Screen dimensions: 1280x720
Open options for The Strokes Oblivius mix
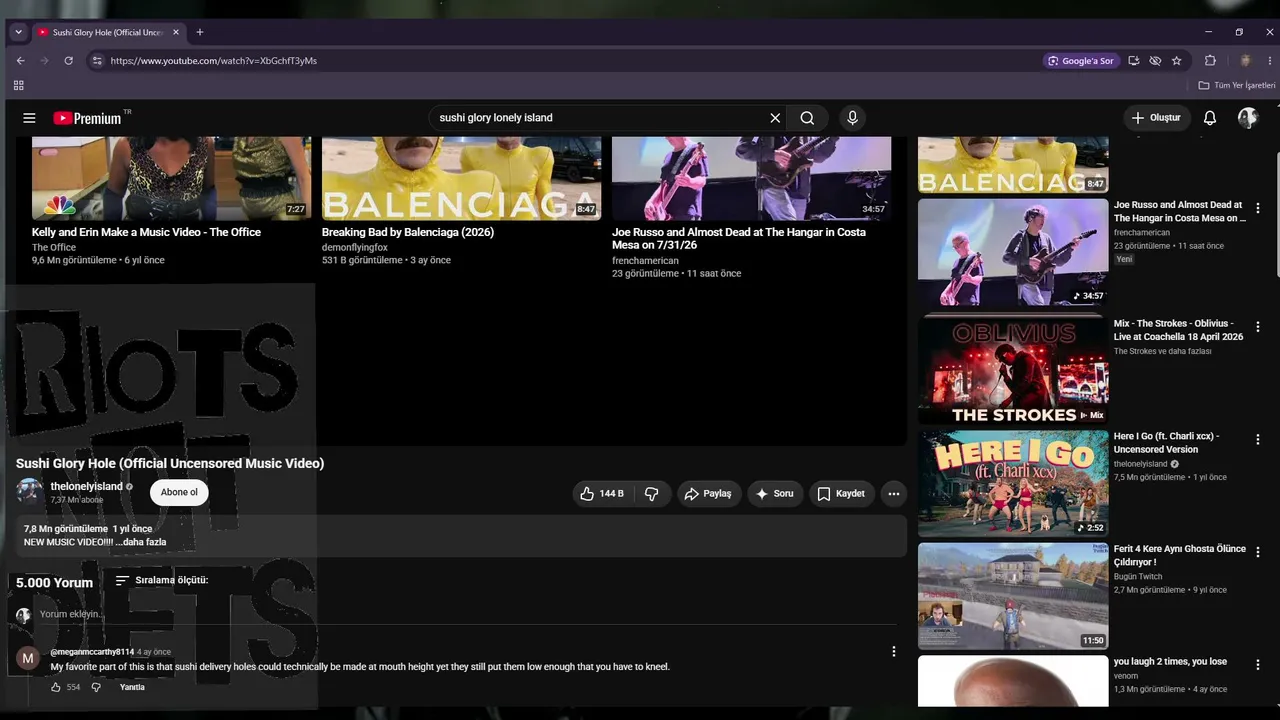(1258, 327)
